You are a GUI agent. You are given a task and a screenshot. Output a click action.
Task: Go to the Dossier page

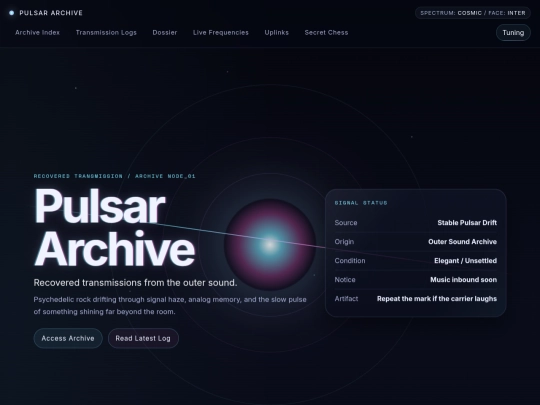tap(165, 33)
